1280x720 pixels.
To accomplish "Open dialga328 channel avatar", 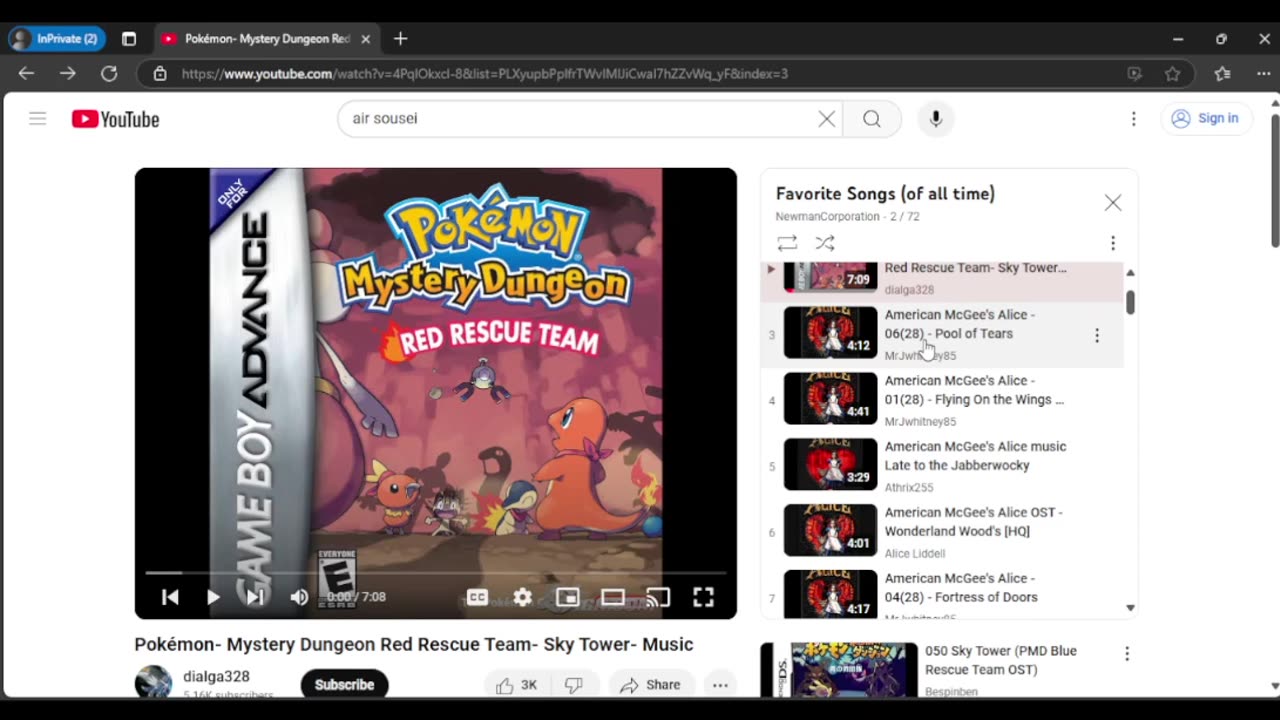I will pos(153,682).
